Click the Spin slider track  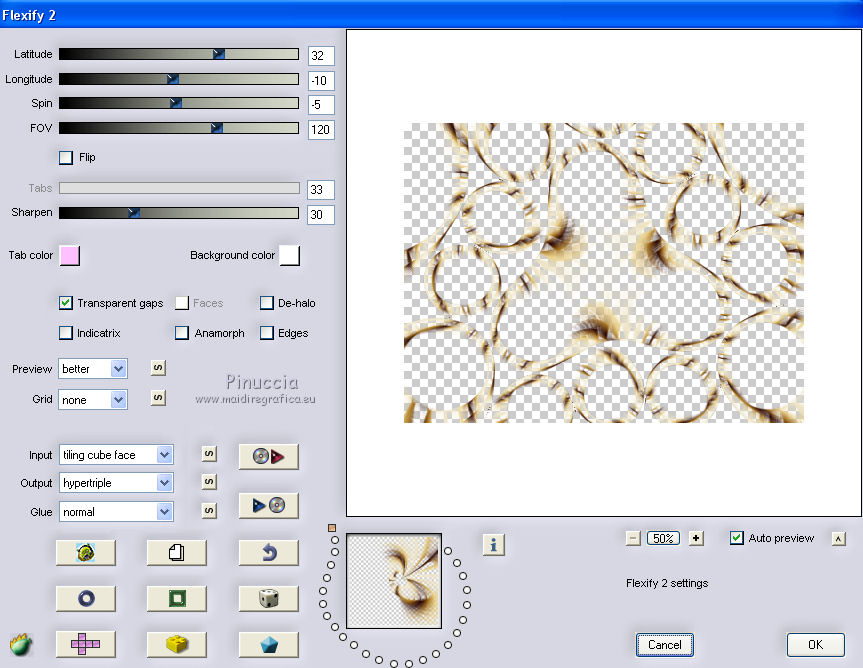(179, 103)
